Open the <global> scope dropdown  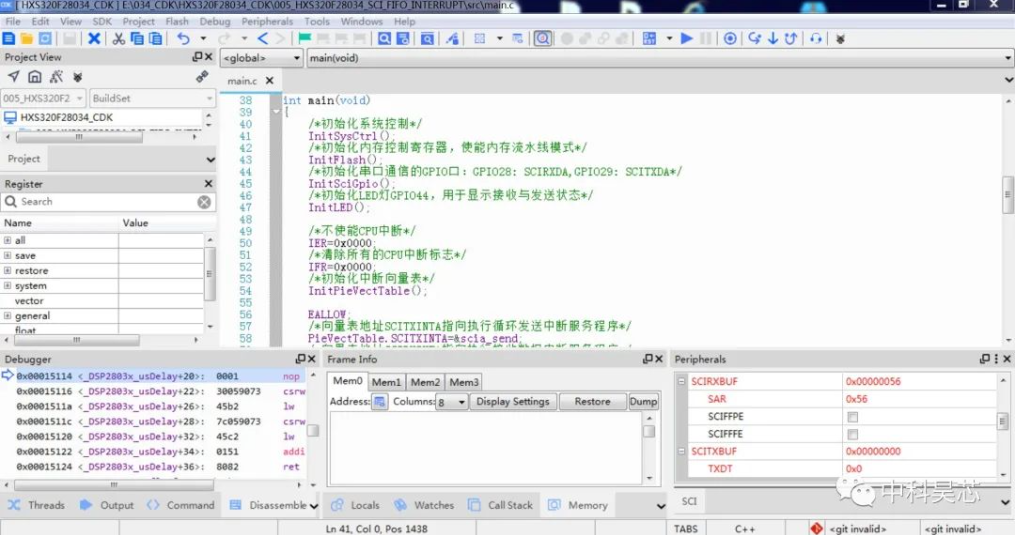[262, 58]
